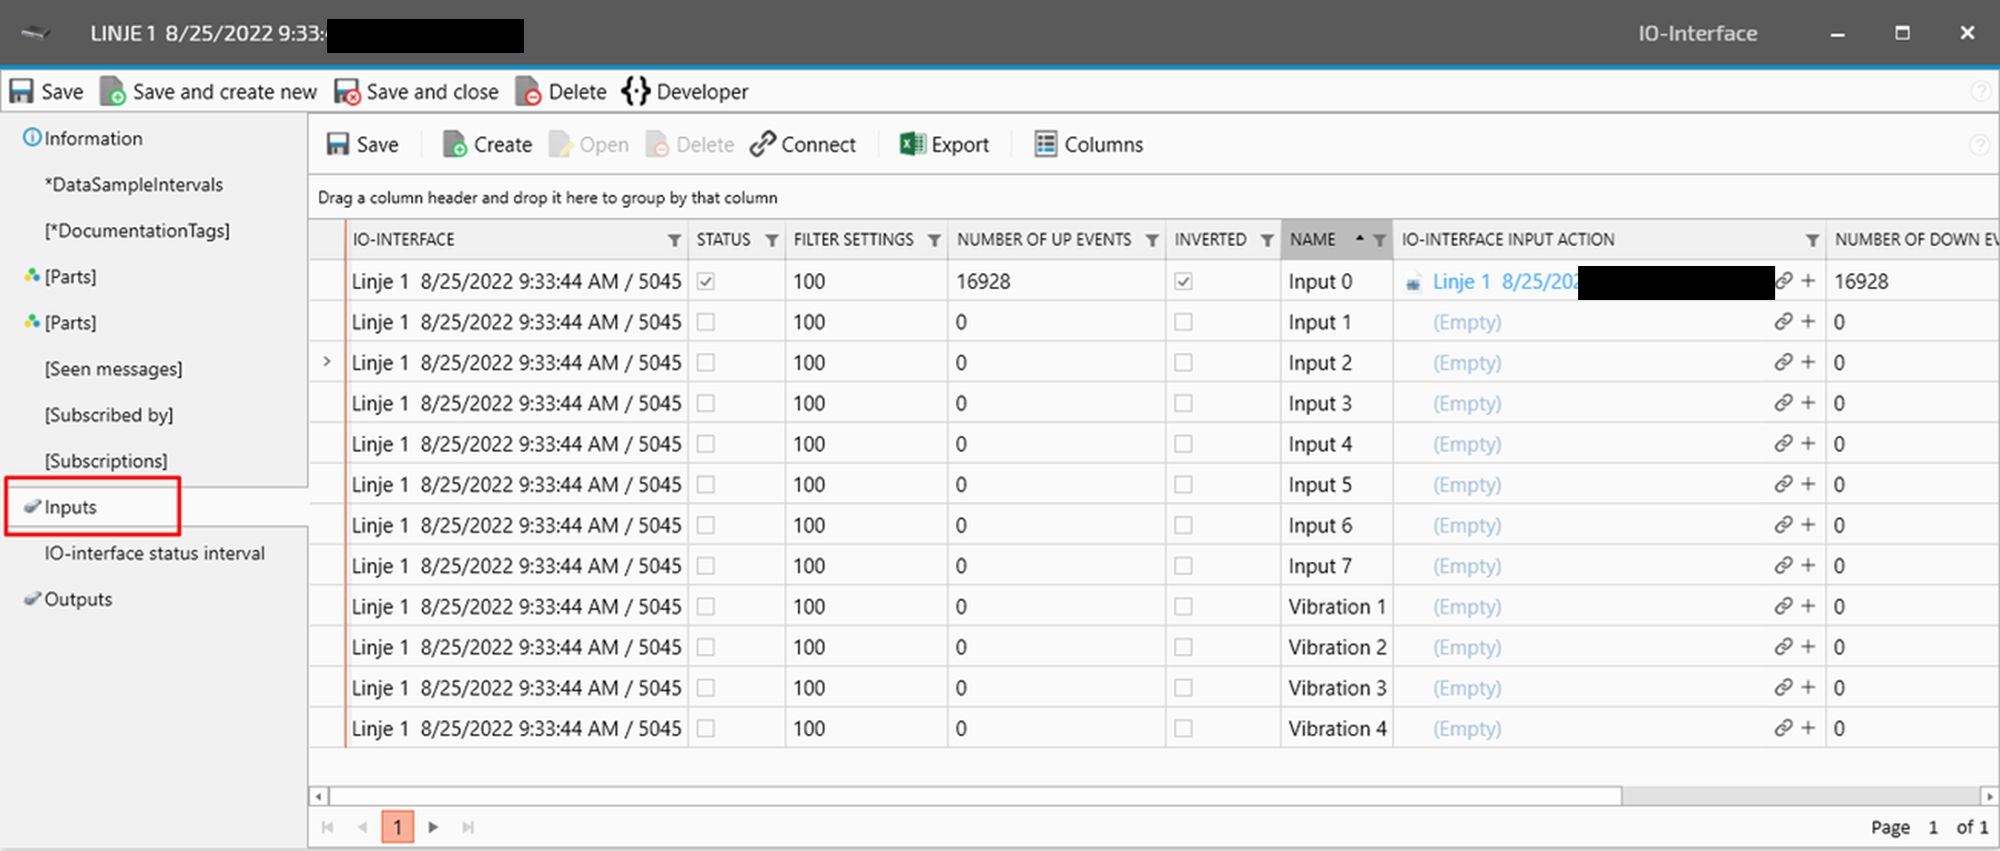Expand the Input 2 row details arrow
The image size is (2000, 851).
(327, 362)
